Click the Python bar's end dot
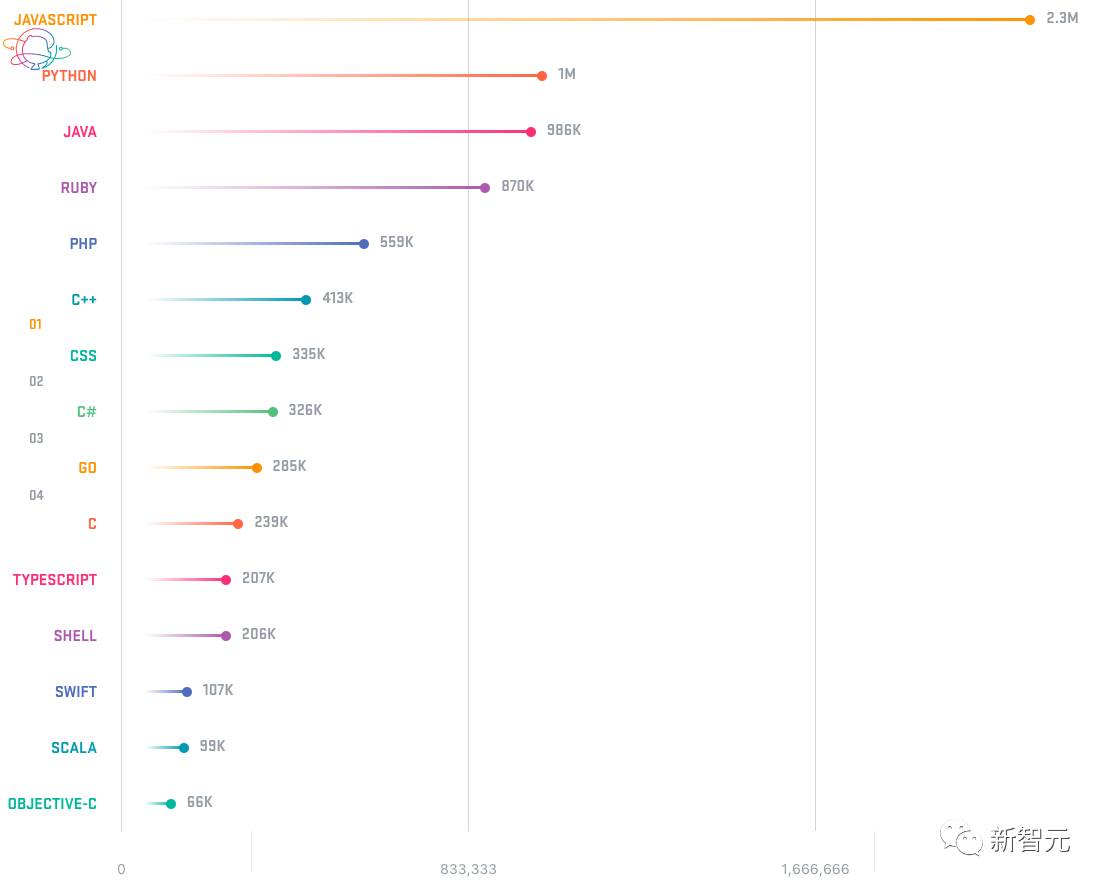Viewport: 1106px width, 888px height. click(x=542, y=76)
